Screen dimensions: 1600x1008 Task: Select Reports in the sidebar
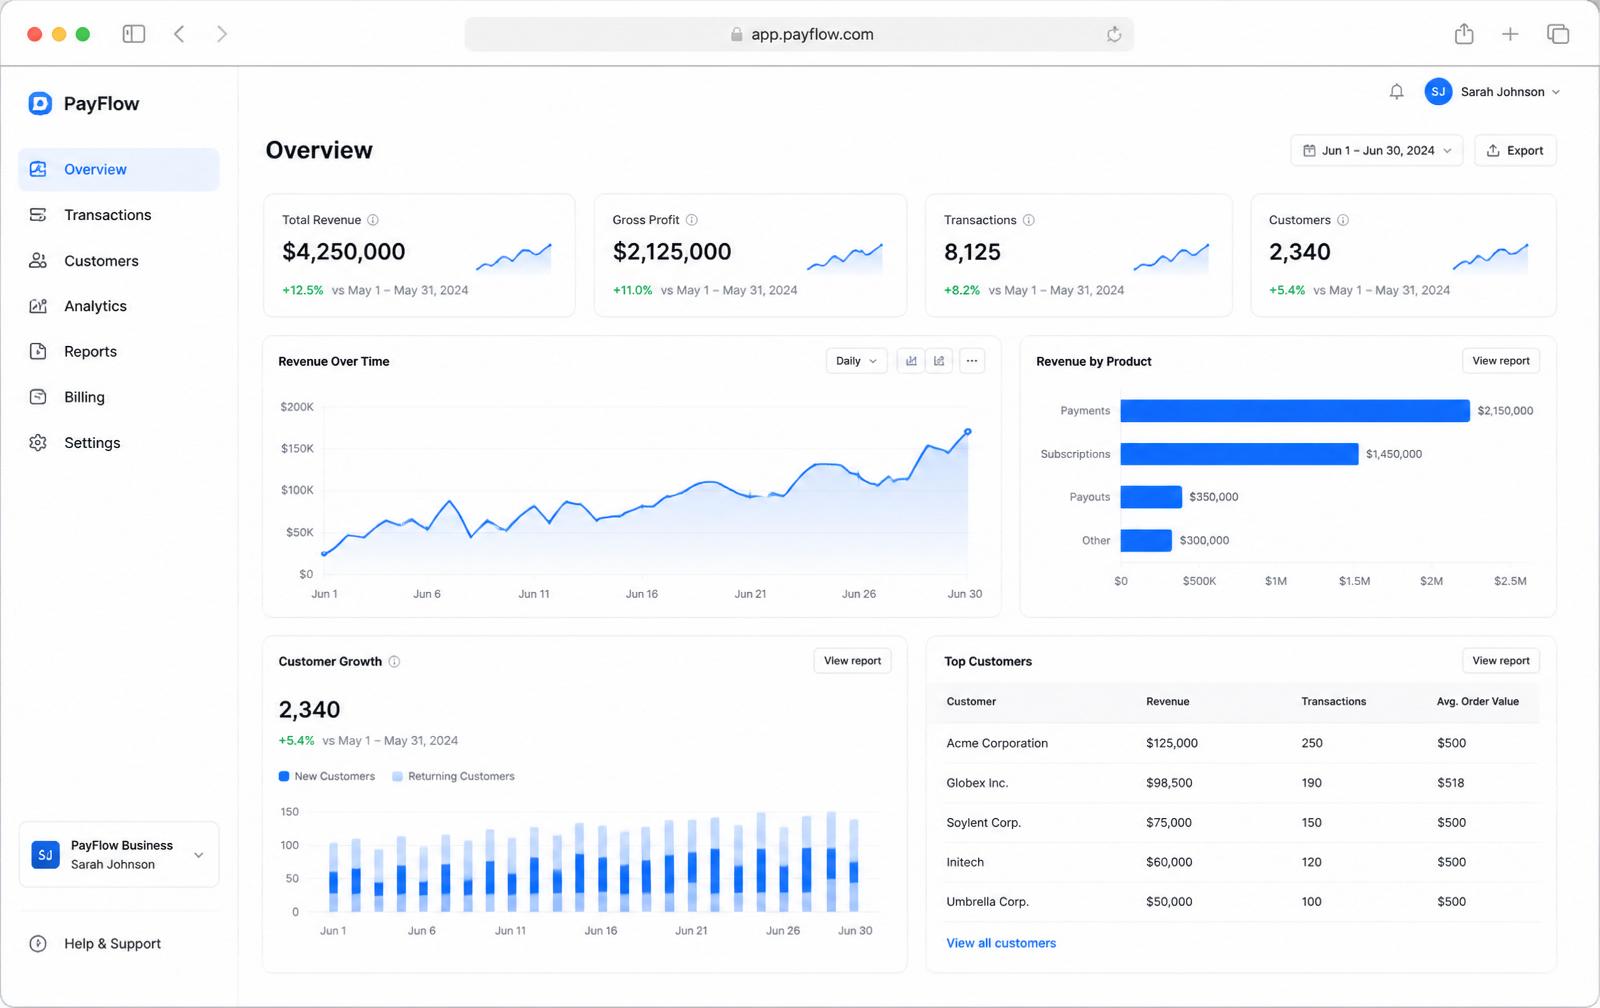click(119, 352)
